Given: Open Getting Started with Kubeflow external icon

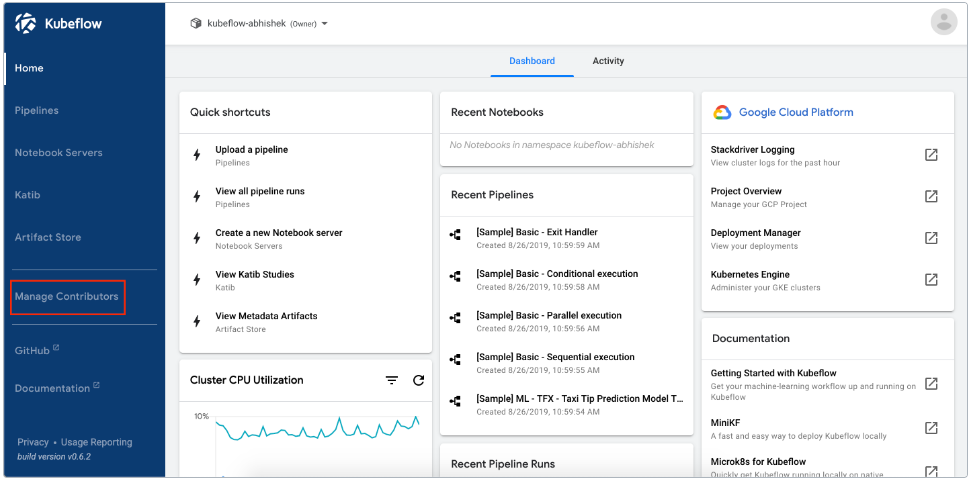Looking at the screenshot, I should click(x=930, y=384).
